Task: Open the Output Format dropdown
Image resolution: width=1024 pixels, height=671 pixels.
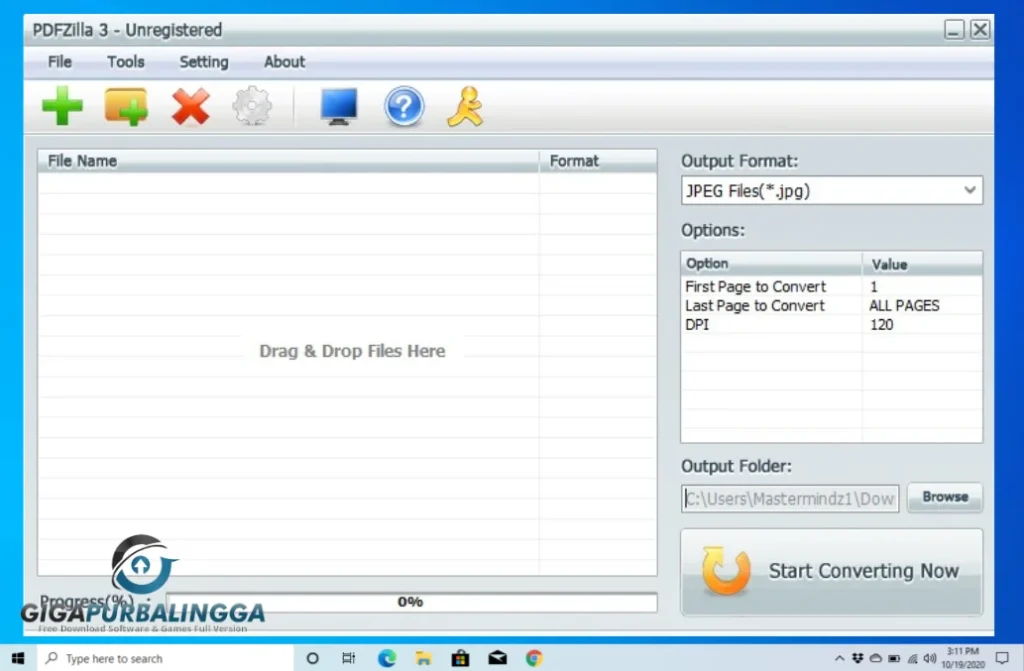Action: 831,190
